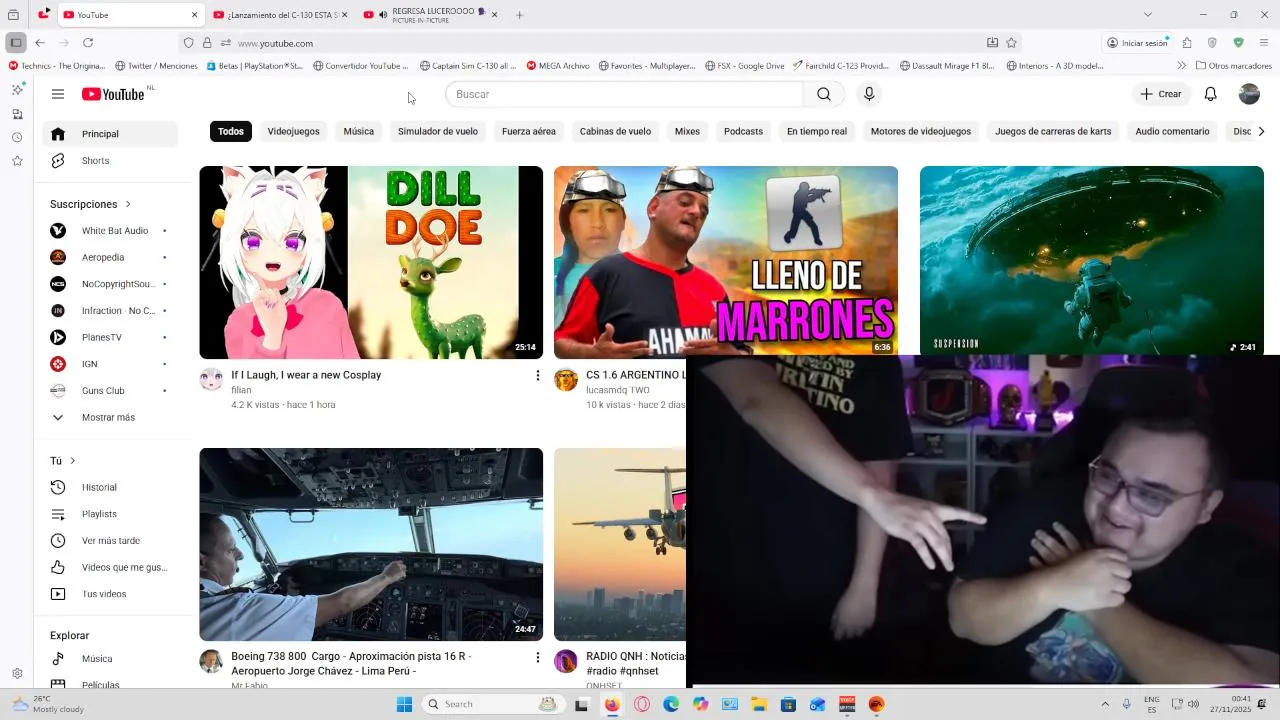Image resolution: width=1280 pixels, height=720 pixels.
Task: Click the Crear button
Action: click(x=1161, y=94)
